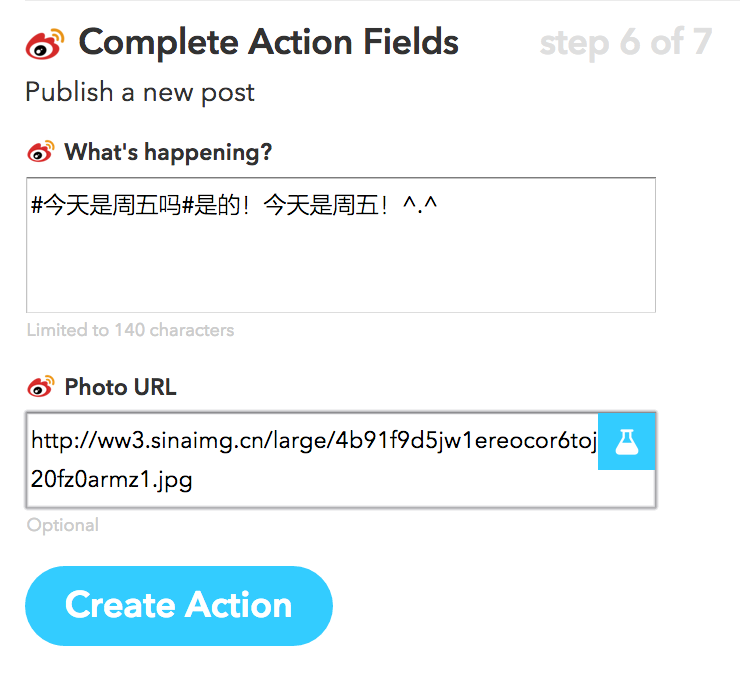Click the What's happening? label
This screenshot has width=740, height=680.
168,153
